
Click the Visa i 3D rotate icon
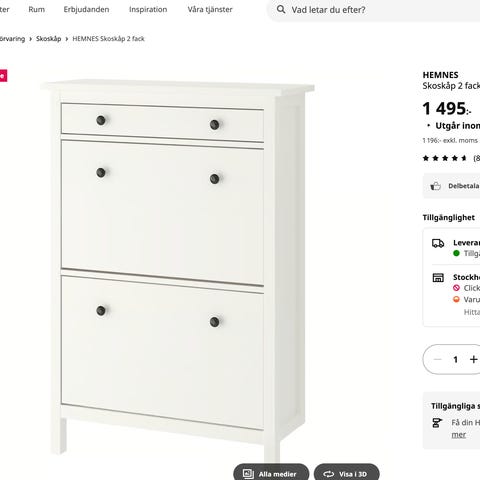329,474
